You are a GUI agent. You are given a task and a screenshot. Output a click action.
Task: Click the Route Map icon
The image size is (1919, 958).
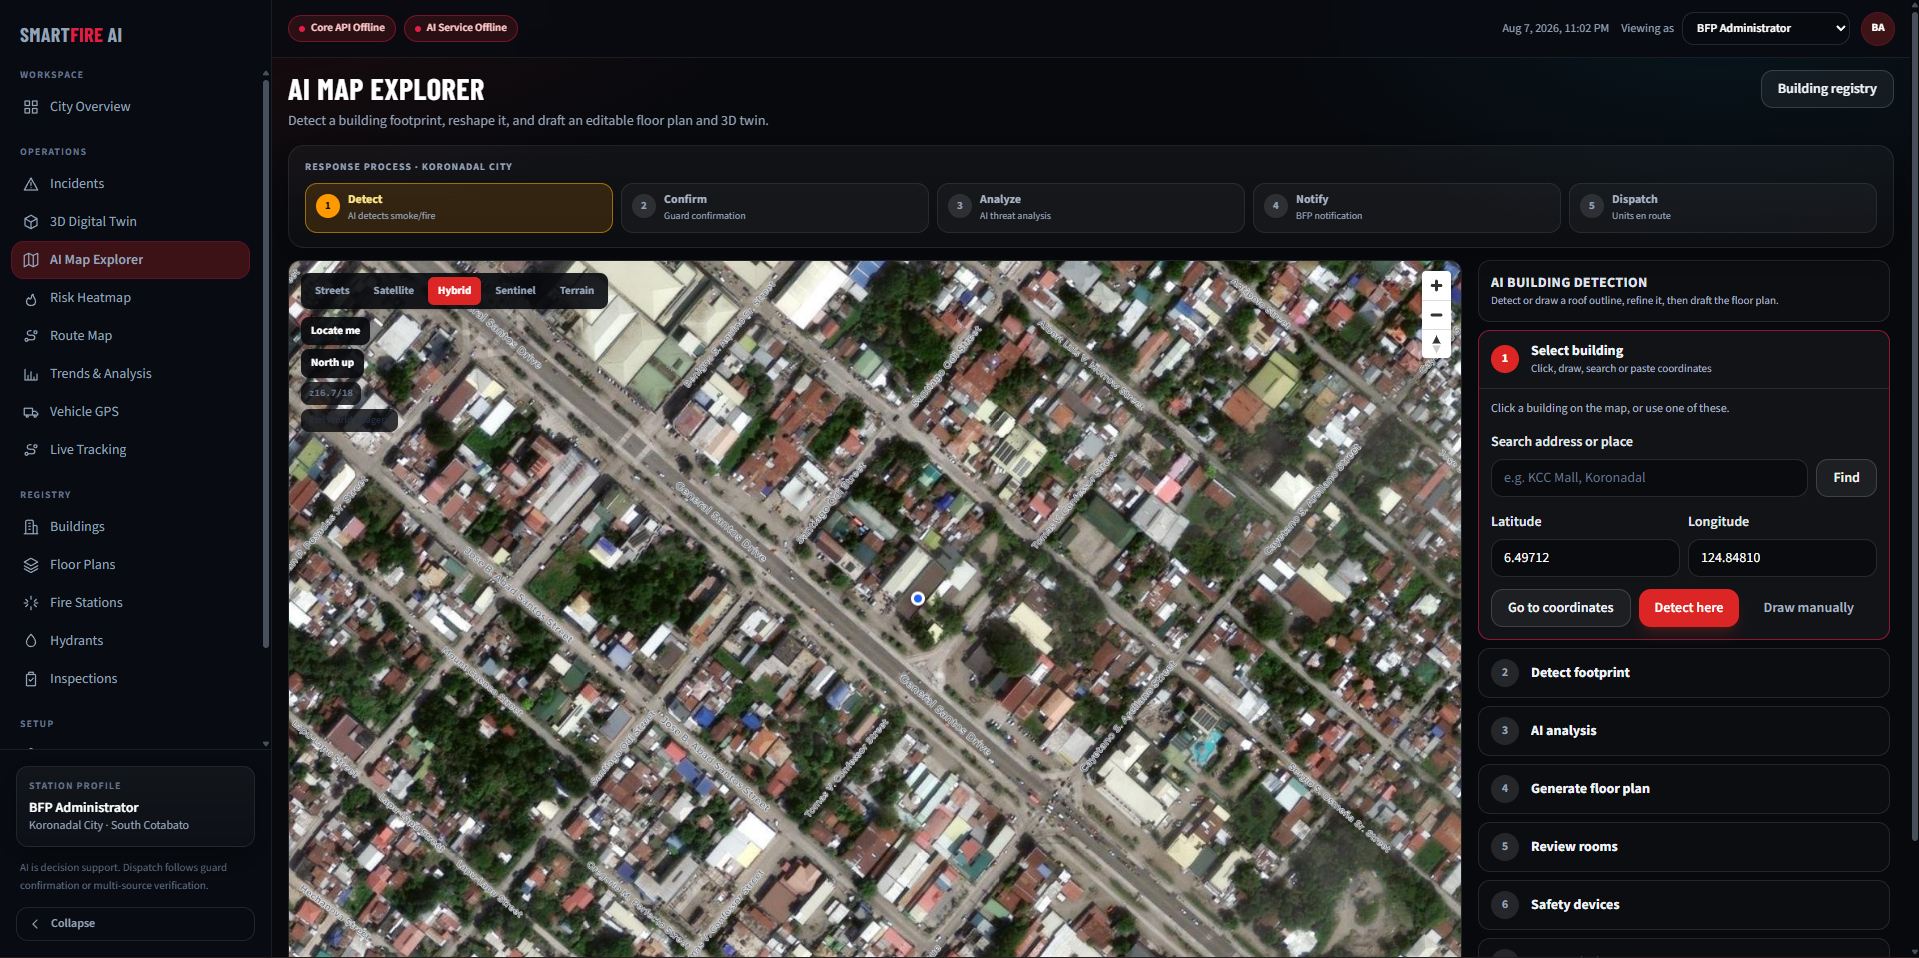pyautogui.click(x=31, y=336)
